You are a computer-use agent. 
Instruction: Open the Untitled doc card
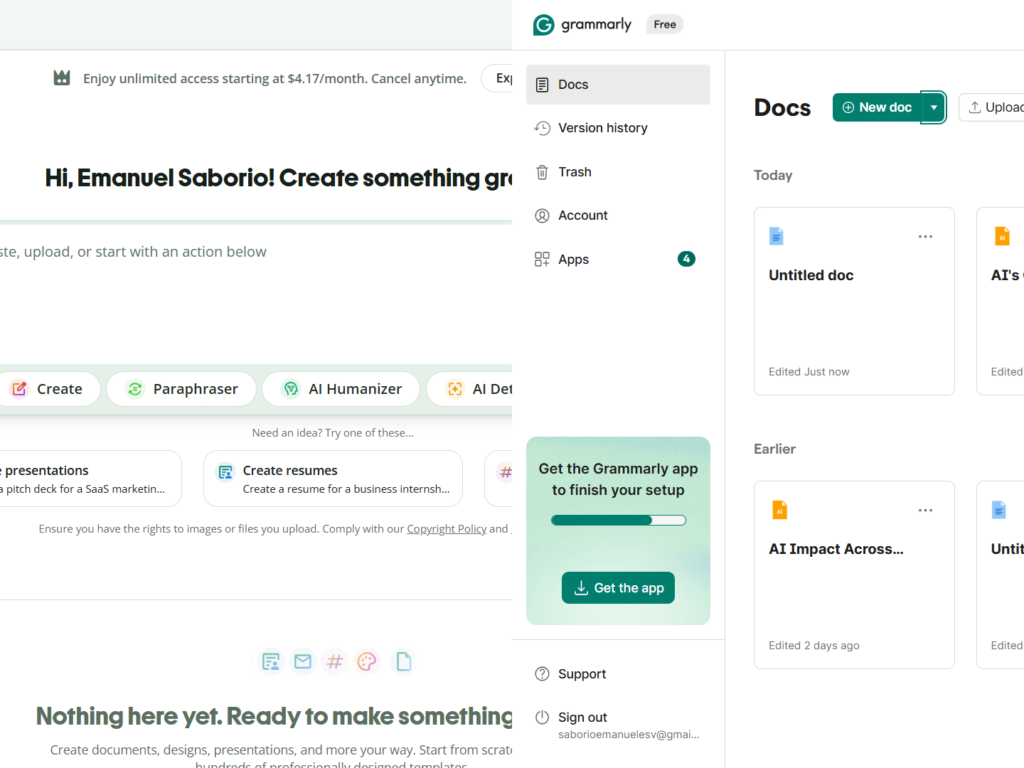click(x=854, y=301)
